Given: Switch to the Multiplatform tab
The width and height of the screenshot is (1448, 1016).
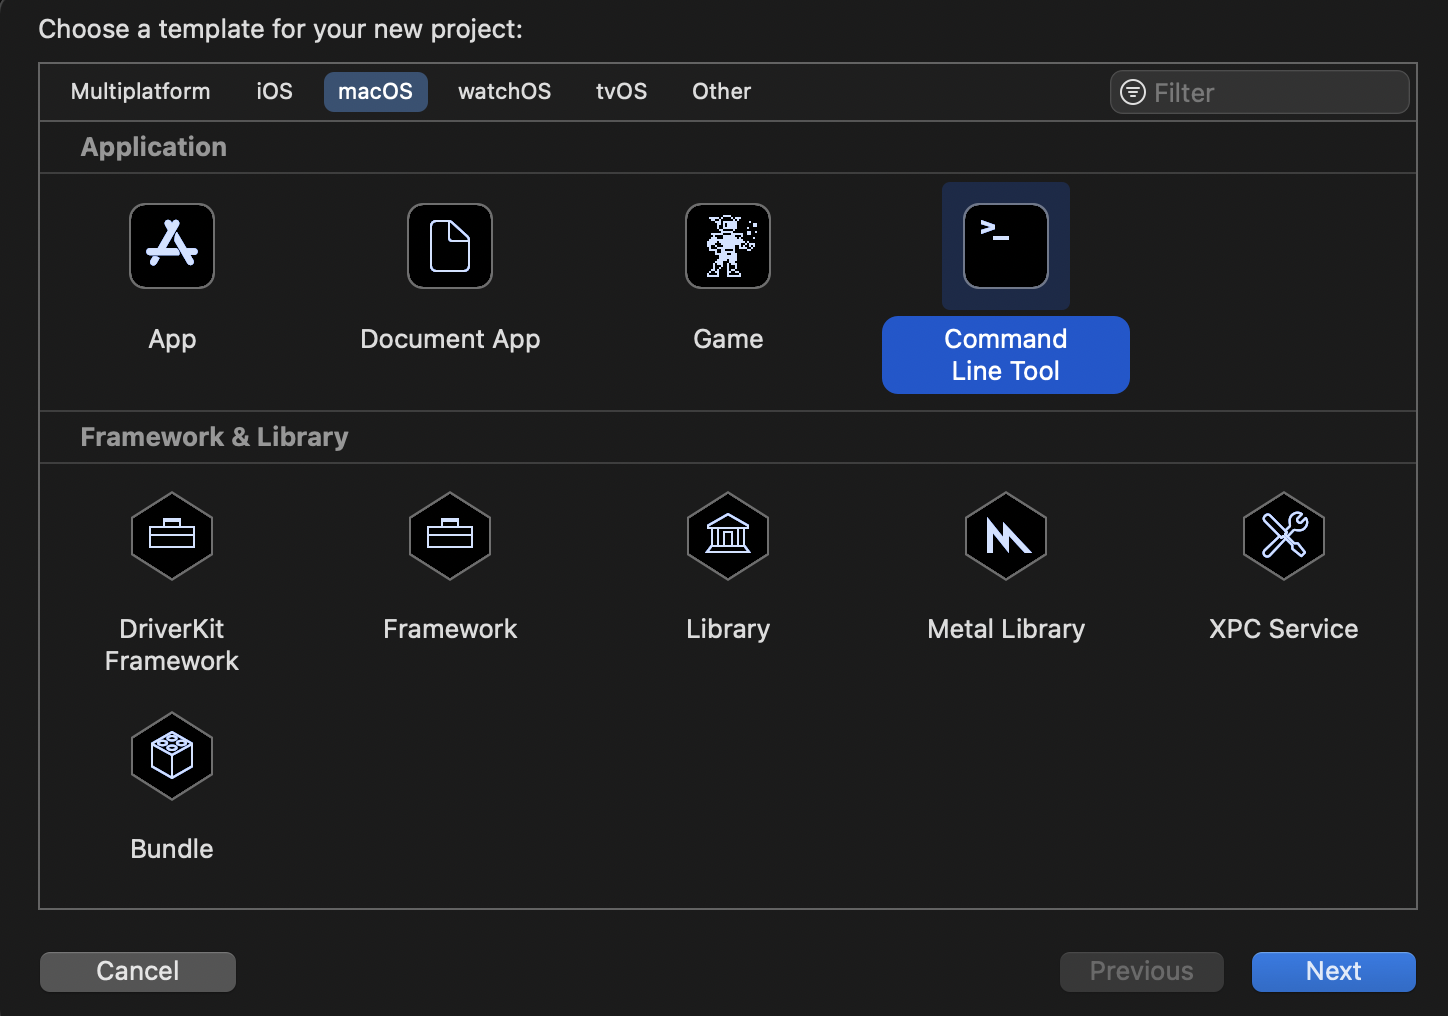Looking at the screenshot, I should point(141,91).
